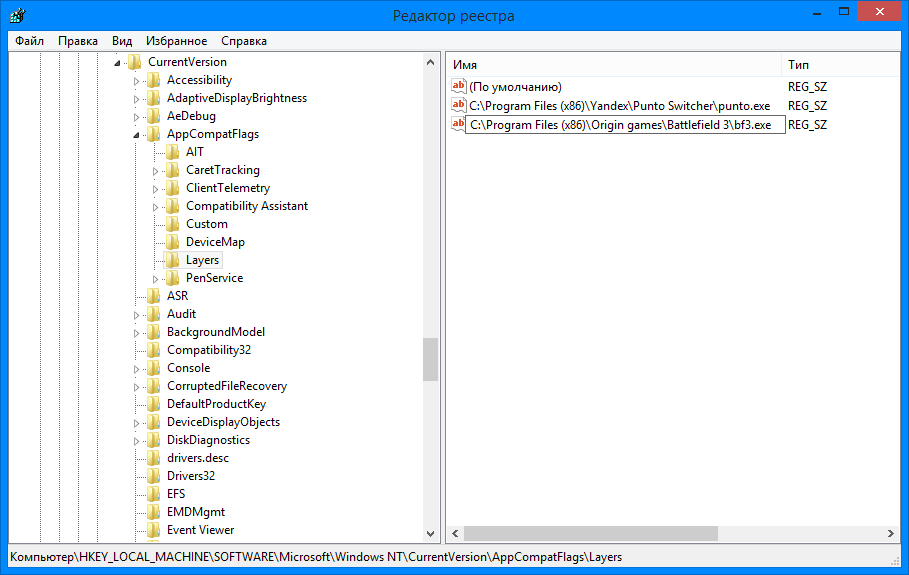Expand the AeDebug key
The height and width of the screenshot is (575, 909).
136,117
